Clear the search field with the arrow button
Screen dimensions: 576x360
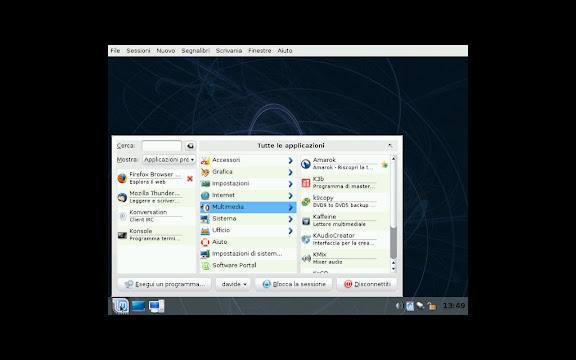tap(190, 146)
